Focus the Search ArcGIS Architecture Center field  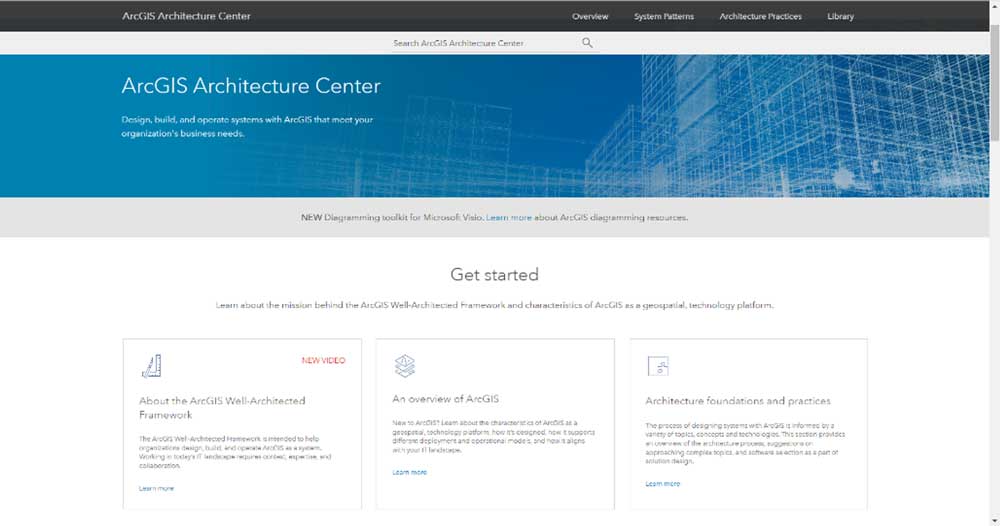point(480,43)
